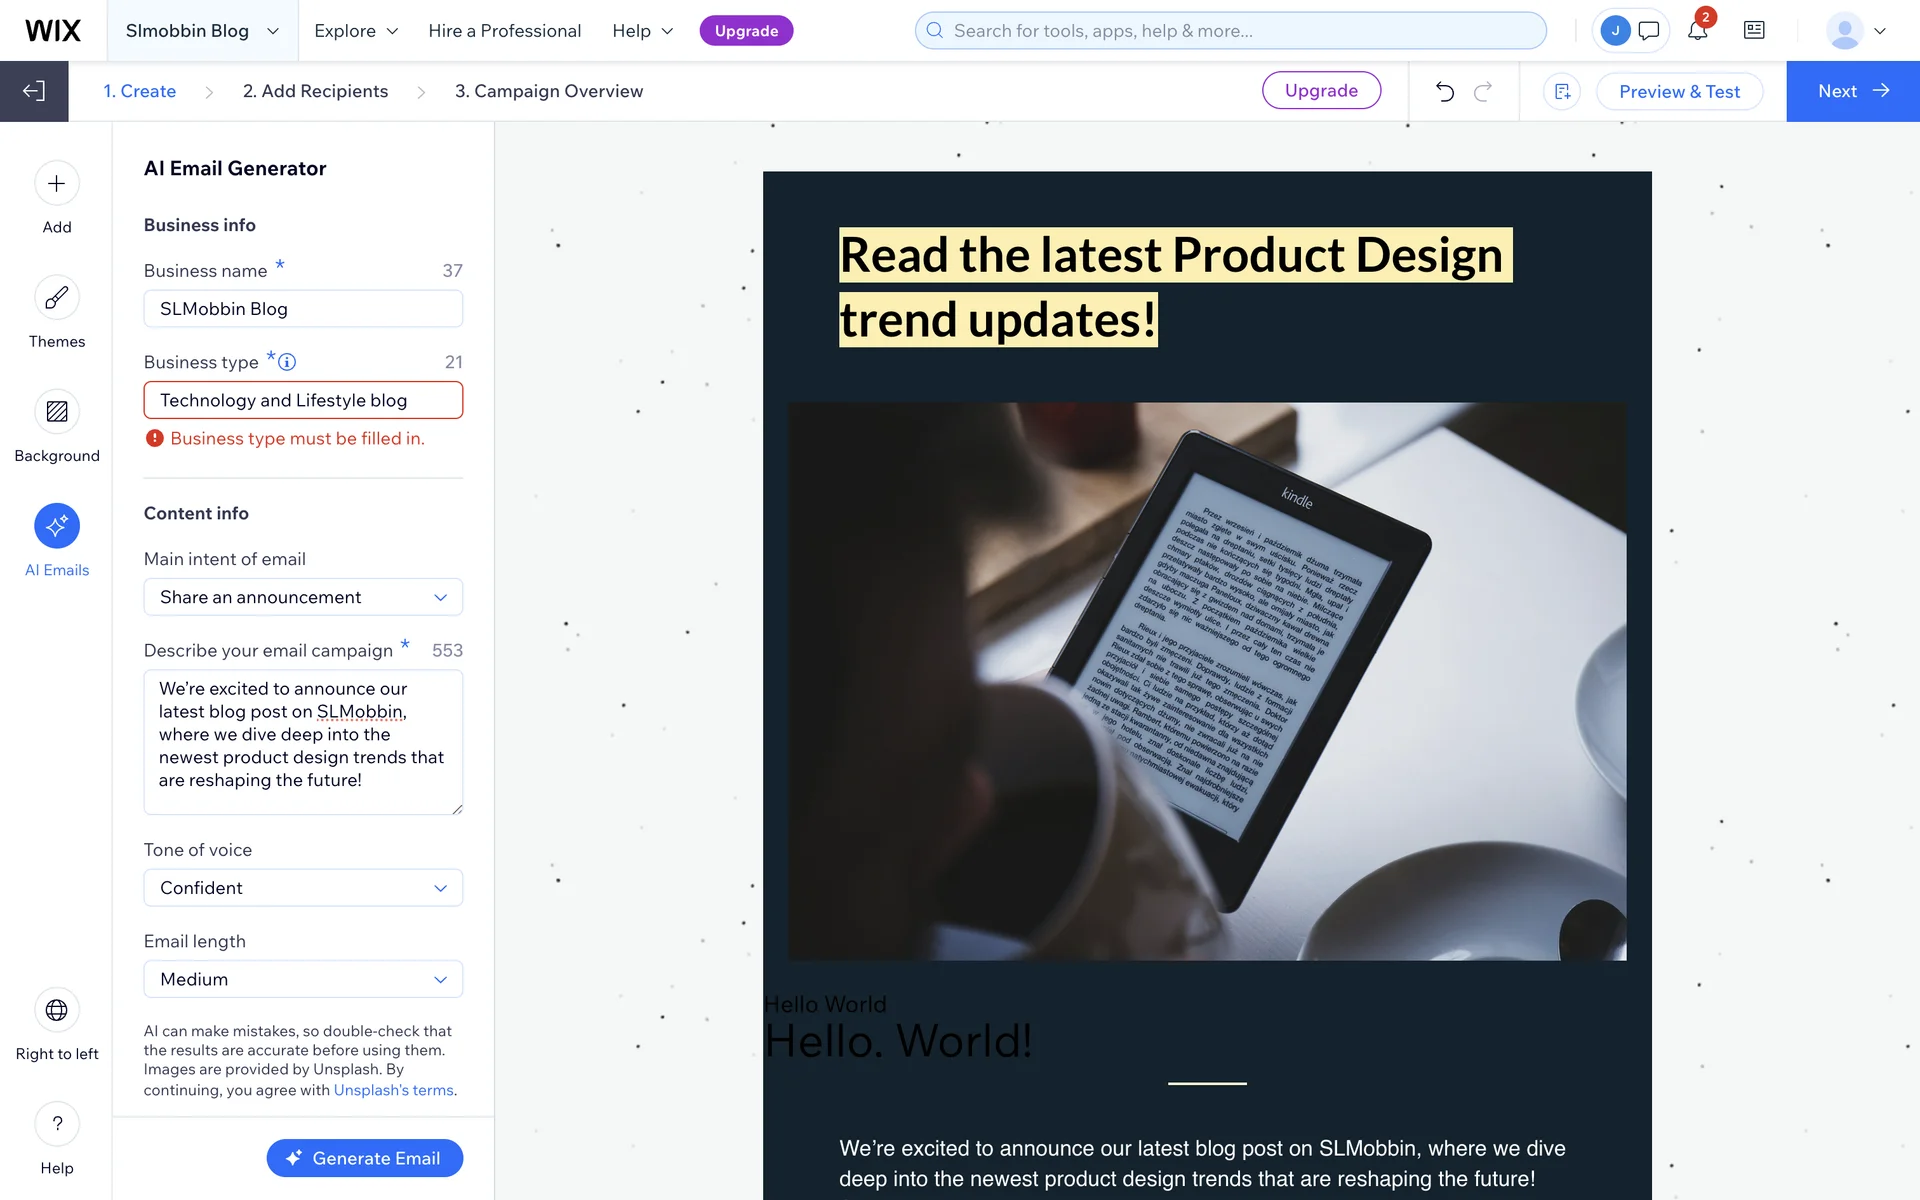
Task: Open the Add elements panel
Action: [57, 184]
